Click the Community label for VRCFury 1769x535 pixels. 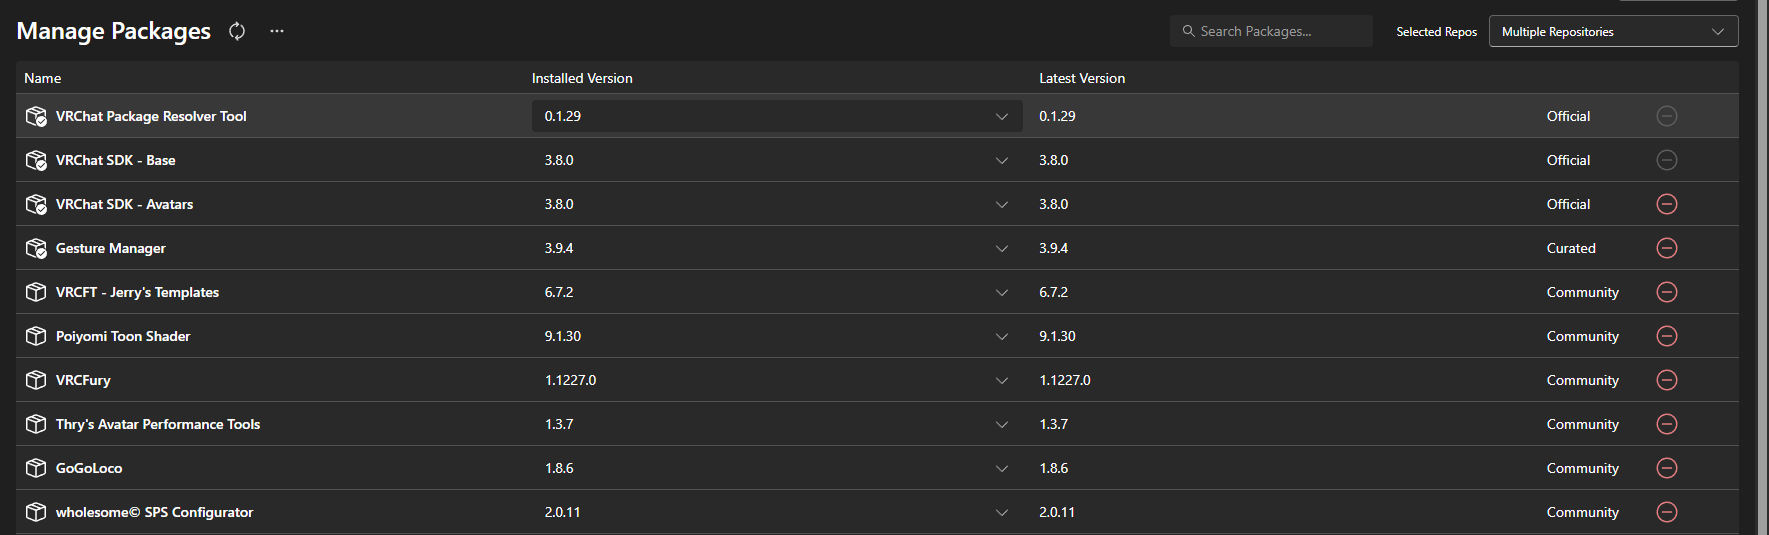[1583, 380]
